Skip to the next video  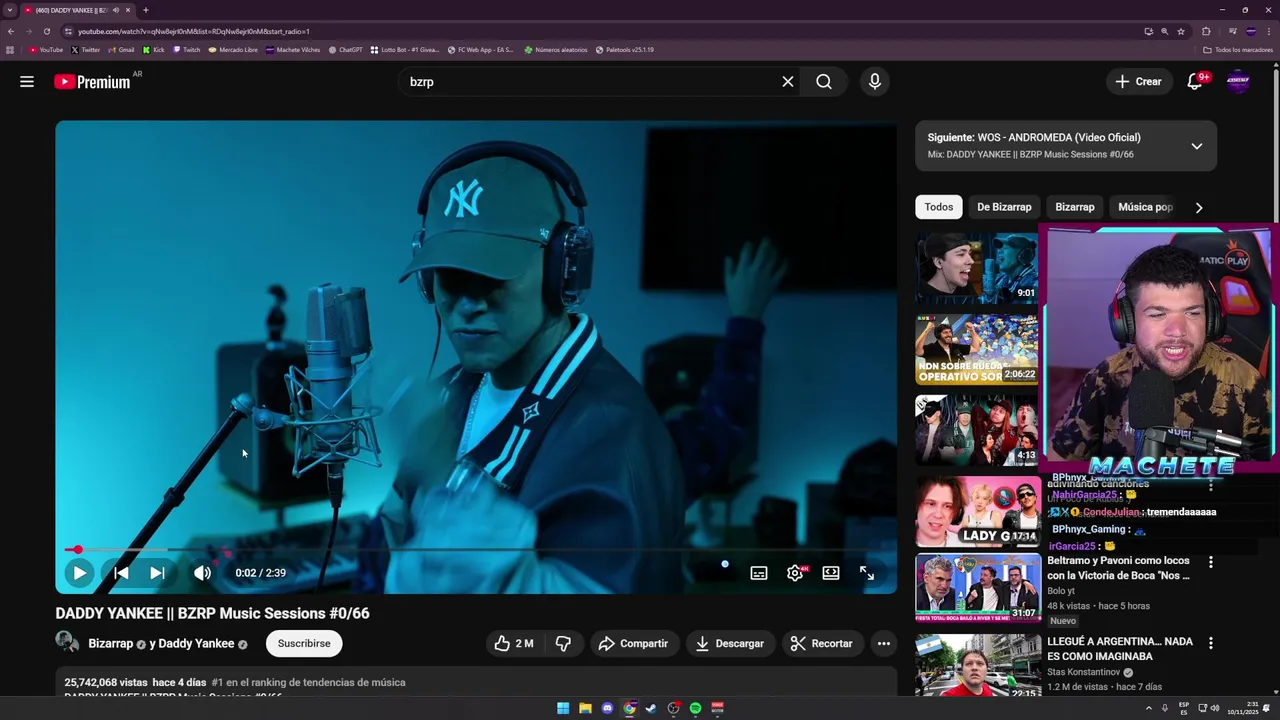(157, 573)
